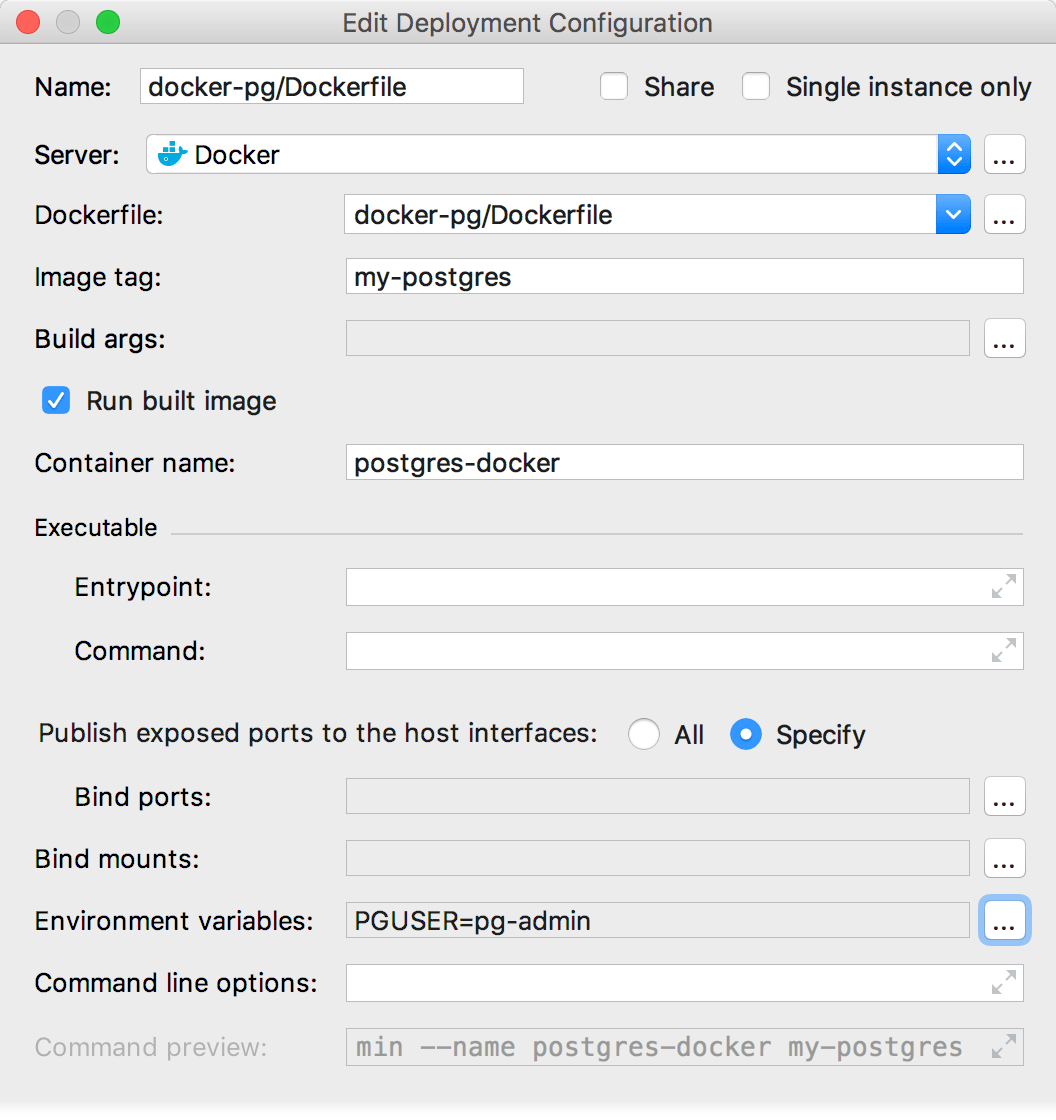Image resolution: width=1056 pixels, height=1120 pixels.
Task: Open the Build args editor ellipsis icon
Action: [x=1004, y=338]
